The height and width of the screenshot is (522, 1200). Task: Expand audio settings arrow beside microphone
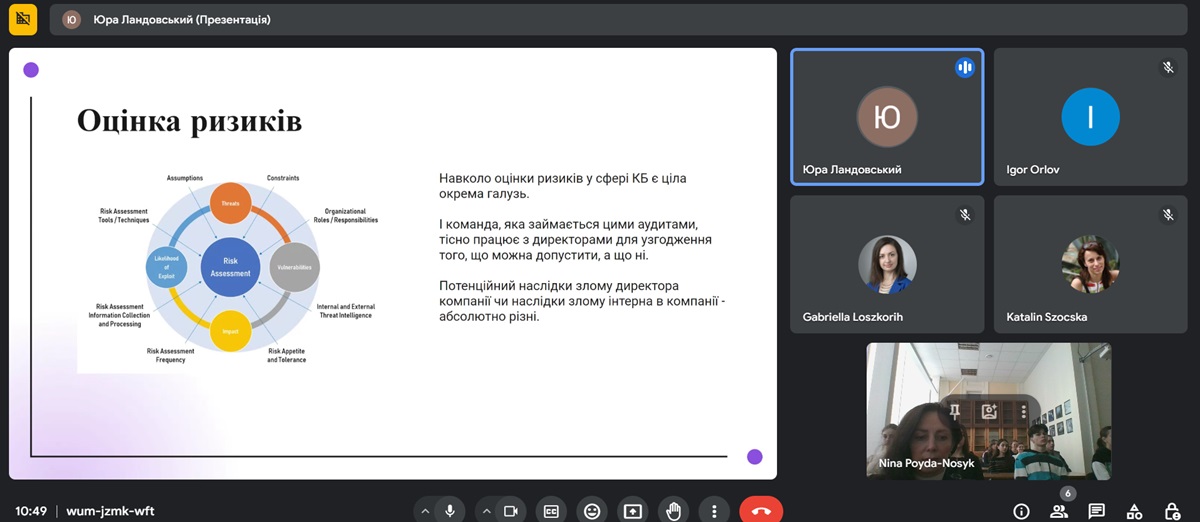[425, 511]
